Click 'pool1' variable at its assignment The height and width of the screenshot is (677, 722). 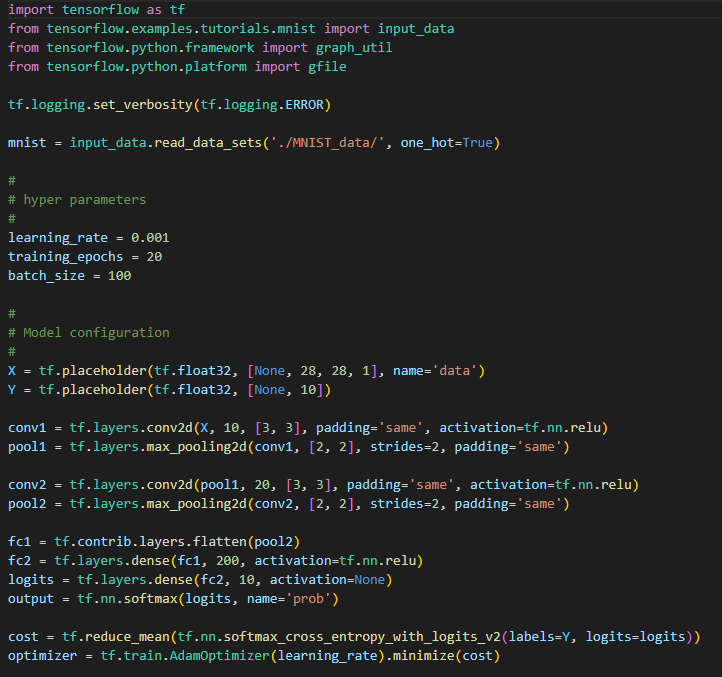27,447
